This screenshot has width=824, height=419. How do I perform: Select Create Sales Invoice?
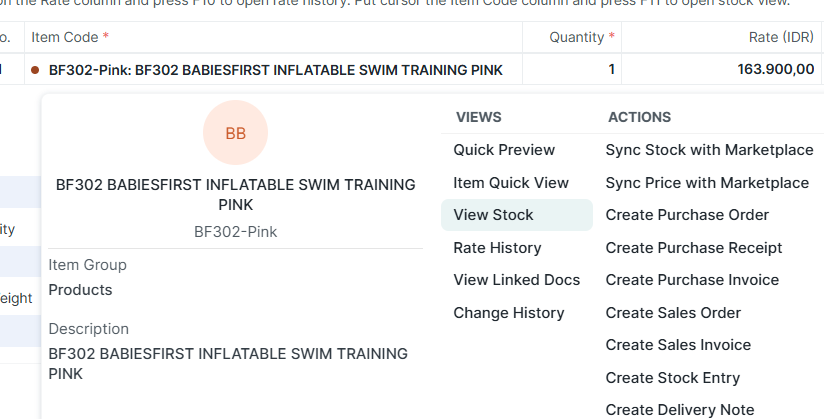[678, 345]
